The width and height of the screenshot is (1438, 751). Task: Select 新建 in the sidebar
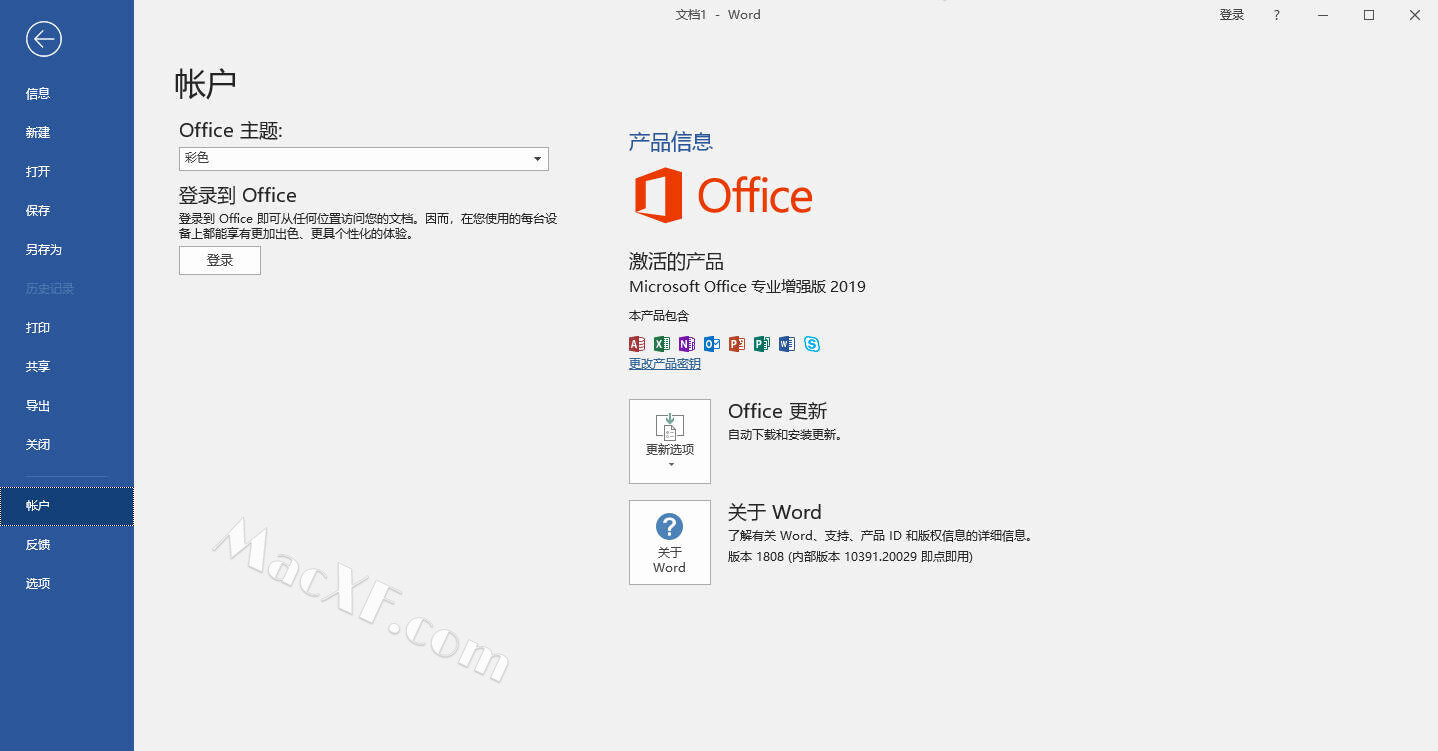(66, 132)
